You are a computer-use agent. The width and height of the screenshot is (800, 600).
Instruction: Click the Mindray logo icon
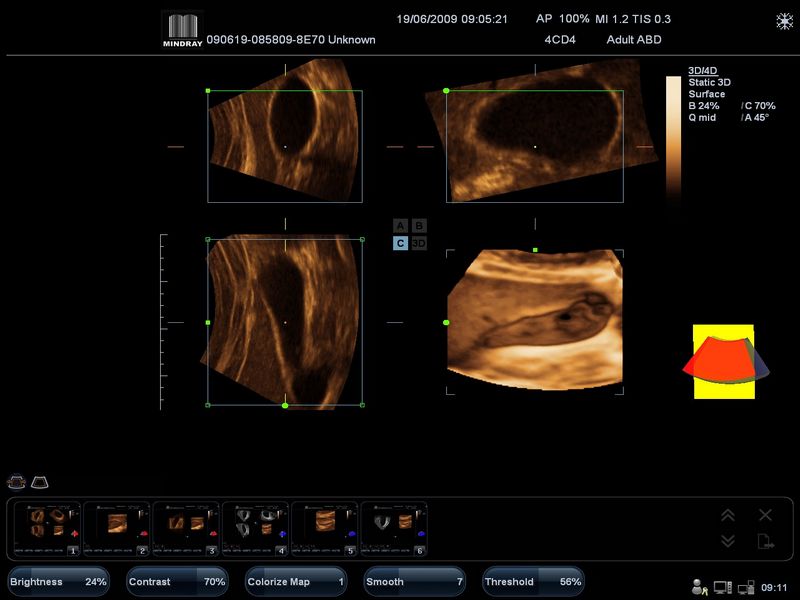182,30
